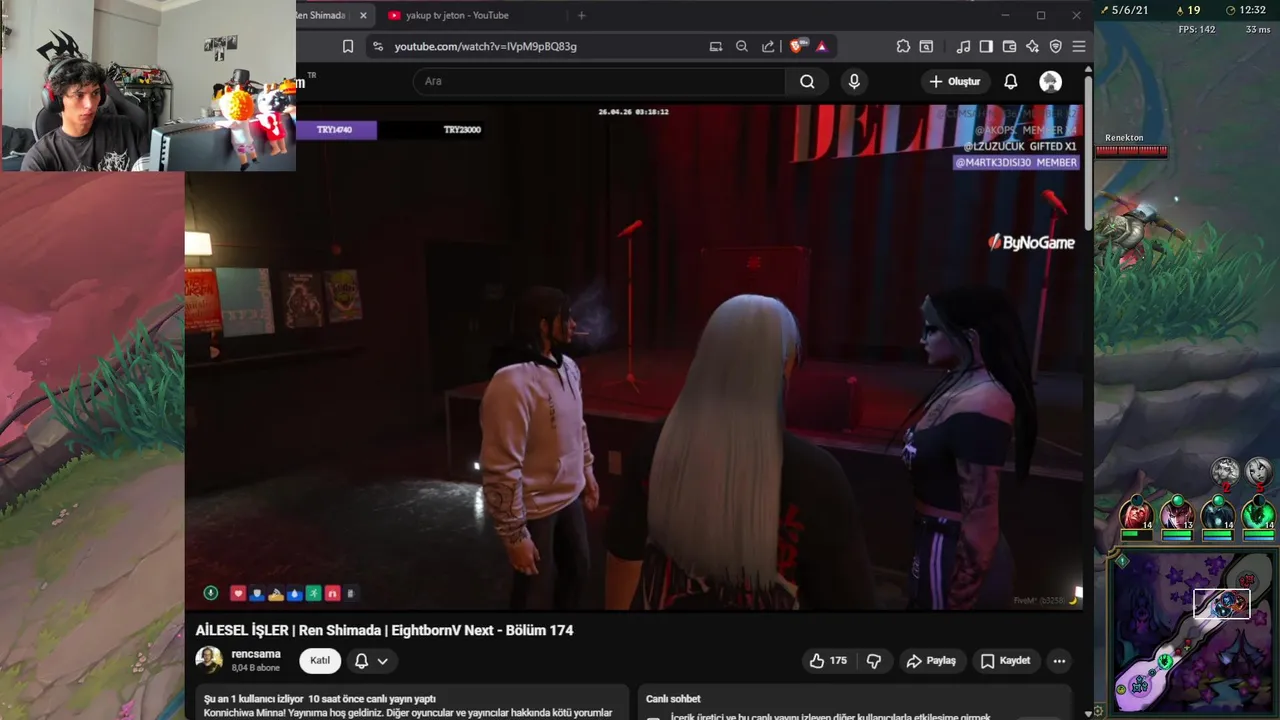Open the site information icon in the address bar

pyautogui.click(x=377, y=46)
